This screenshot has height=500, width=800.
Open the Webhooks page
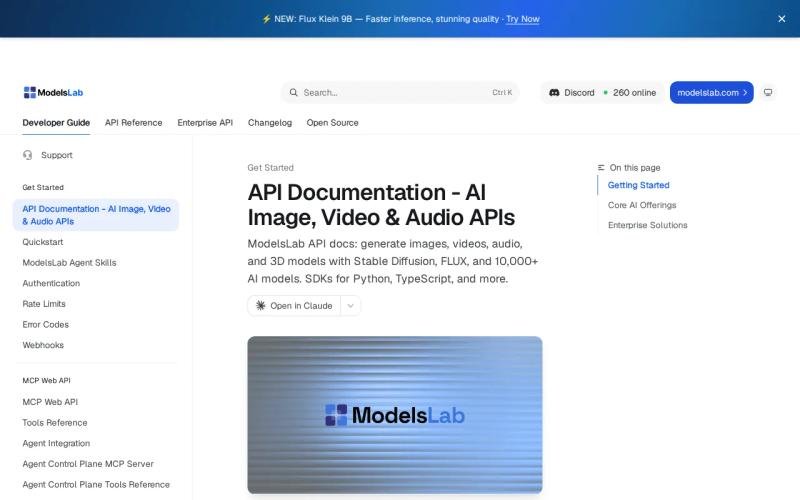[x=43, y=345]
